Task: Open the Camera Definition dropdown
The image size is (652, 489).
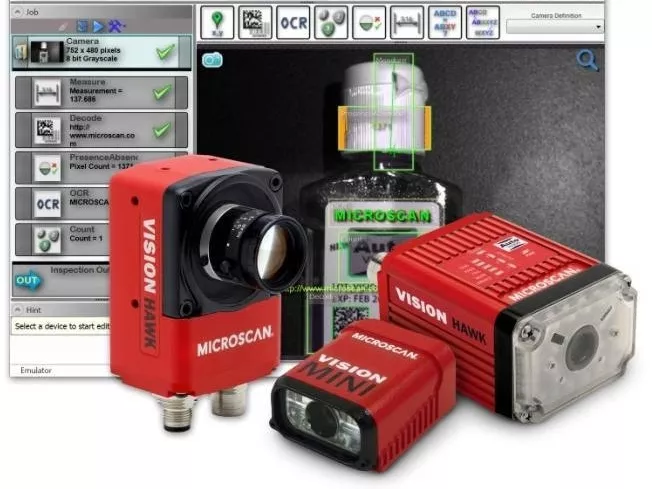Action: point(555,27)
